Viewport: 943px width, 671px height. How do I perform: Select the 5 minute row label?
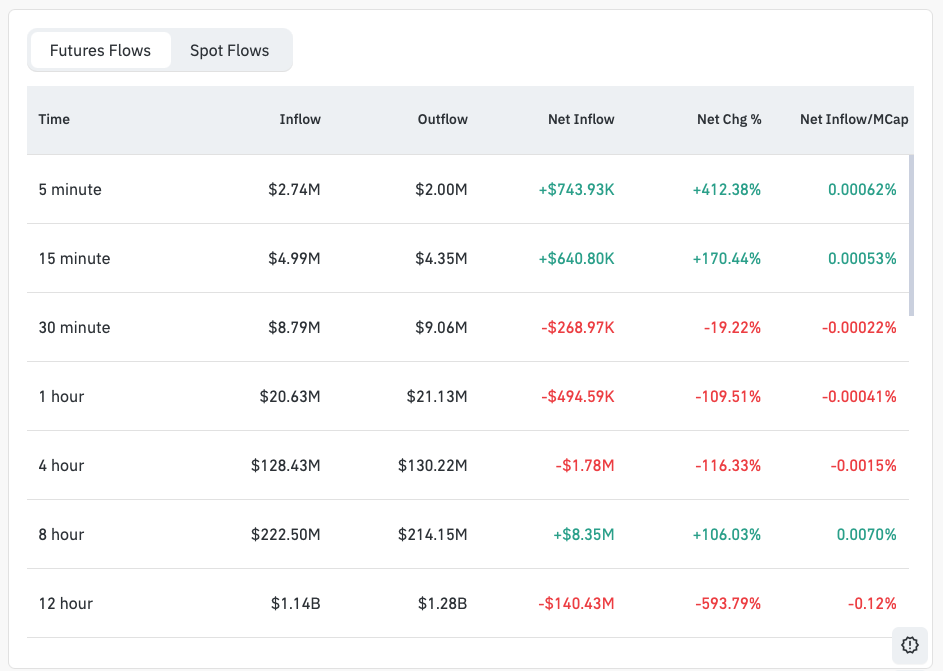coord(70,189)
